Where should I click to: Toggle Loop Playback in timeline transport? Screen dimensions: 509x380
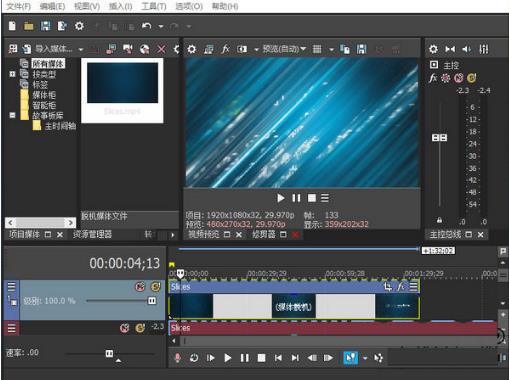click(x=194, y=358)
